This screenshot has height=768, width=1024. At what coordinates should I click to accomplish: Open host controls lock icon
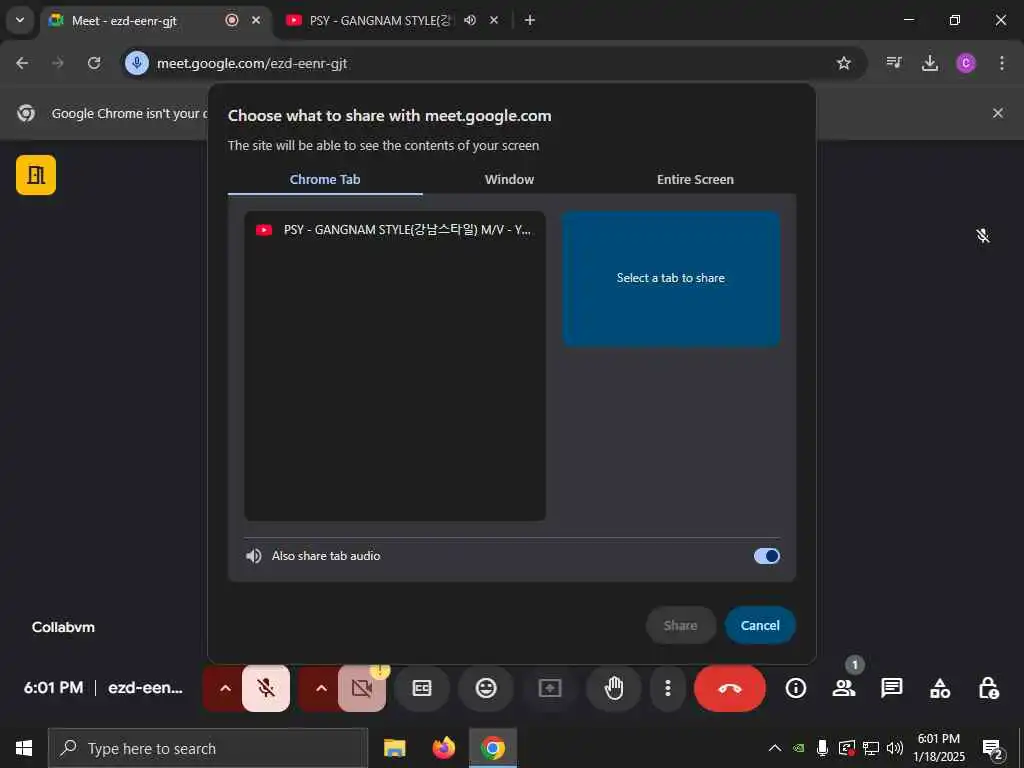(x=988, y=688)
